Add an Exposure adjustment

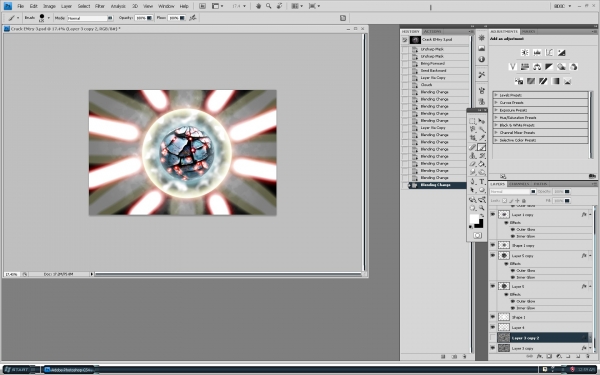coord(561,52)
